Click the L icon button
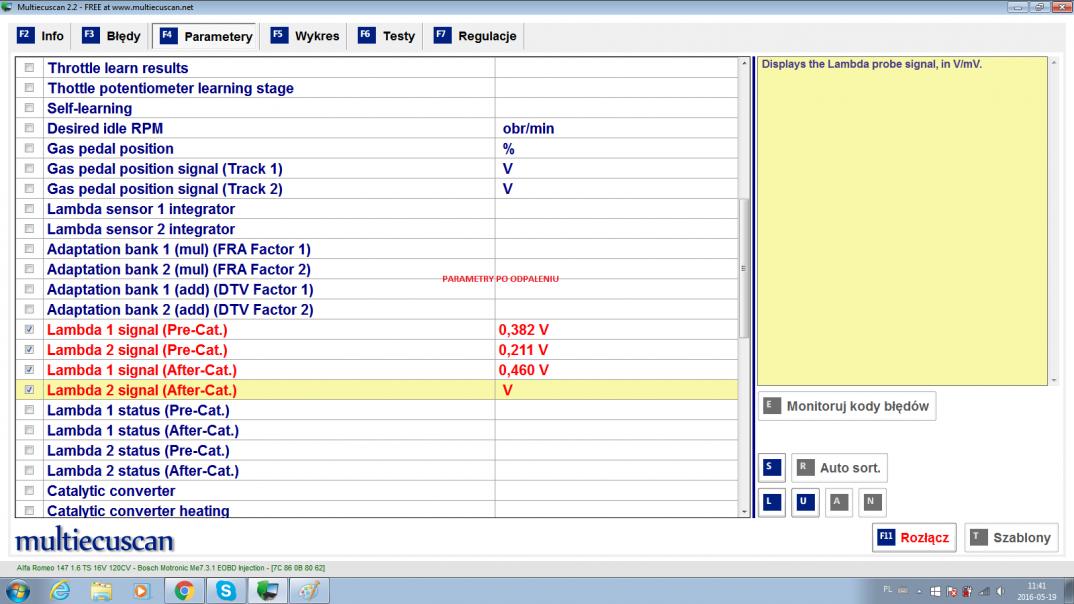 (771, 502)
